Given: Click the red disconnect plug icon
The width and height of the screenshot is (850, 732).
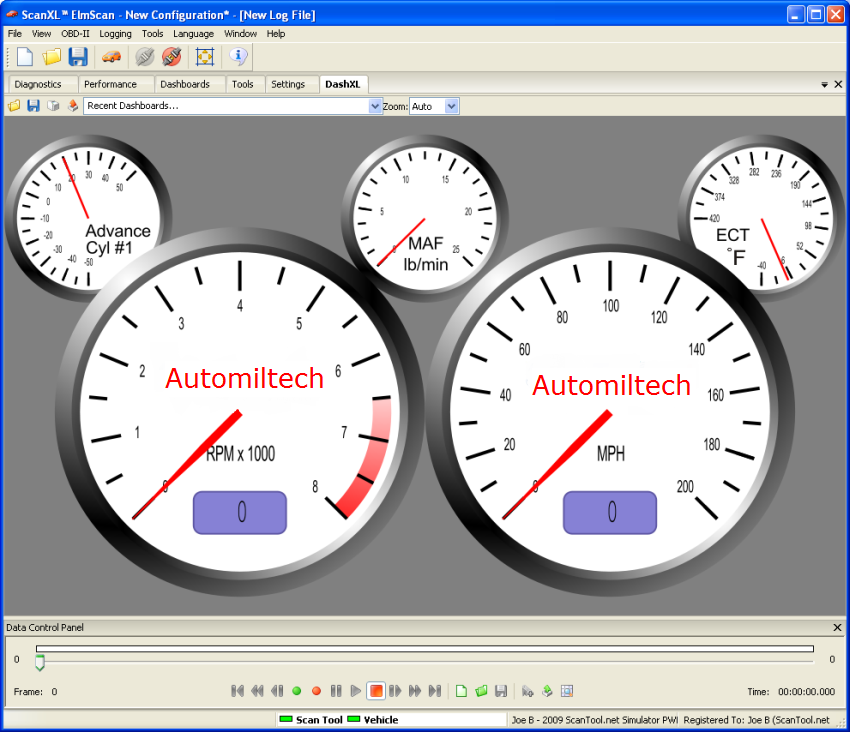Looking at the screenshot, I should click(x=171, y=56).
